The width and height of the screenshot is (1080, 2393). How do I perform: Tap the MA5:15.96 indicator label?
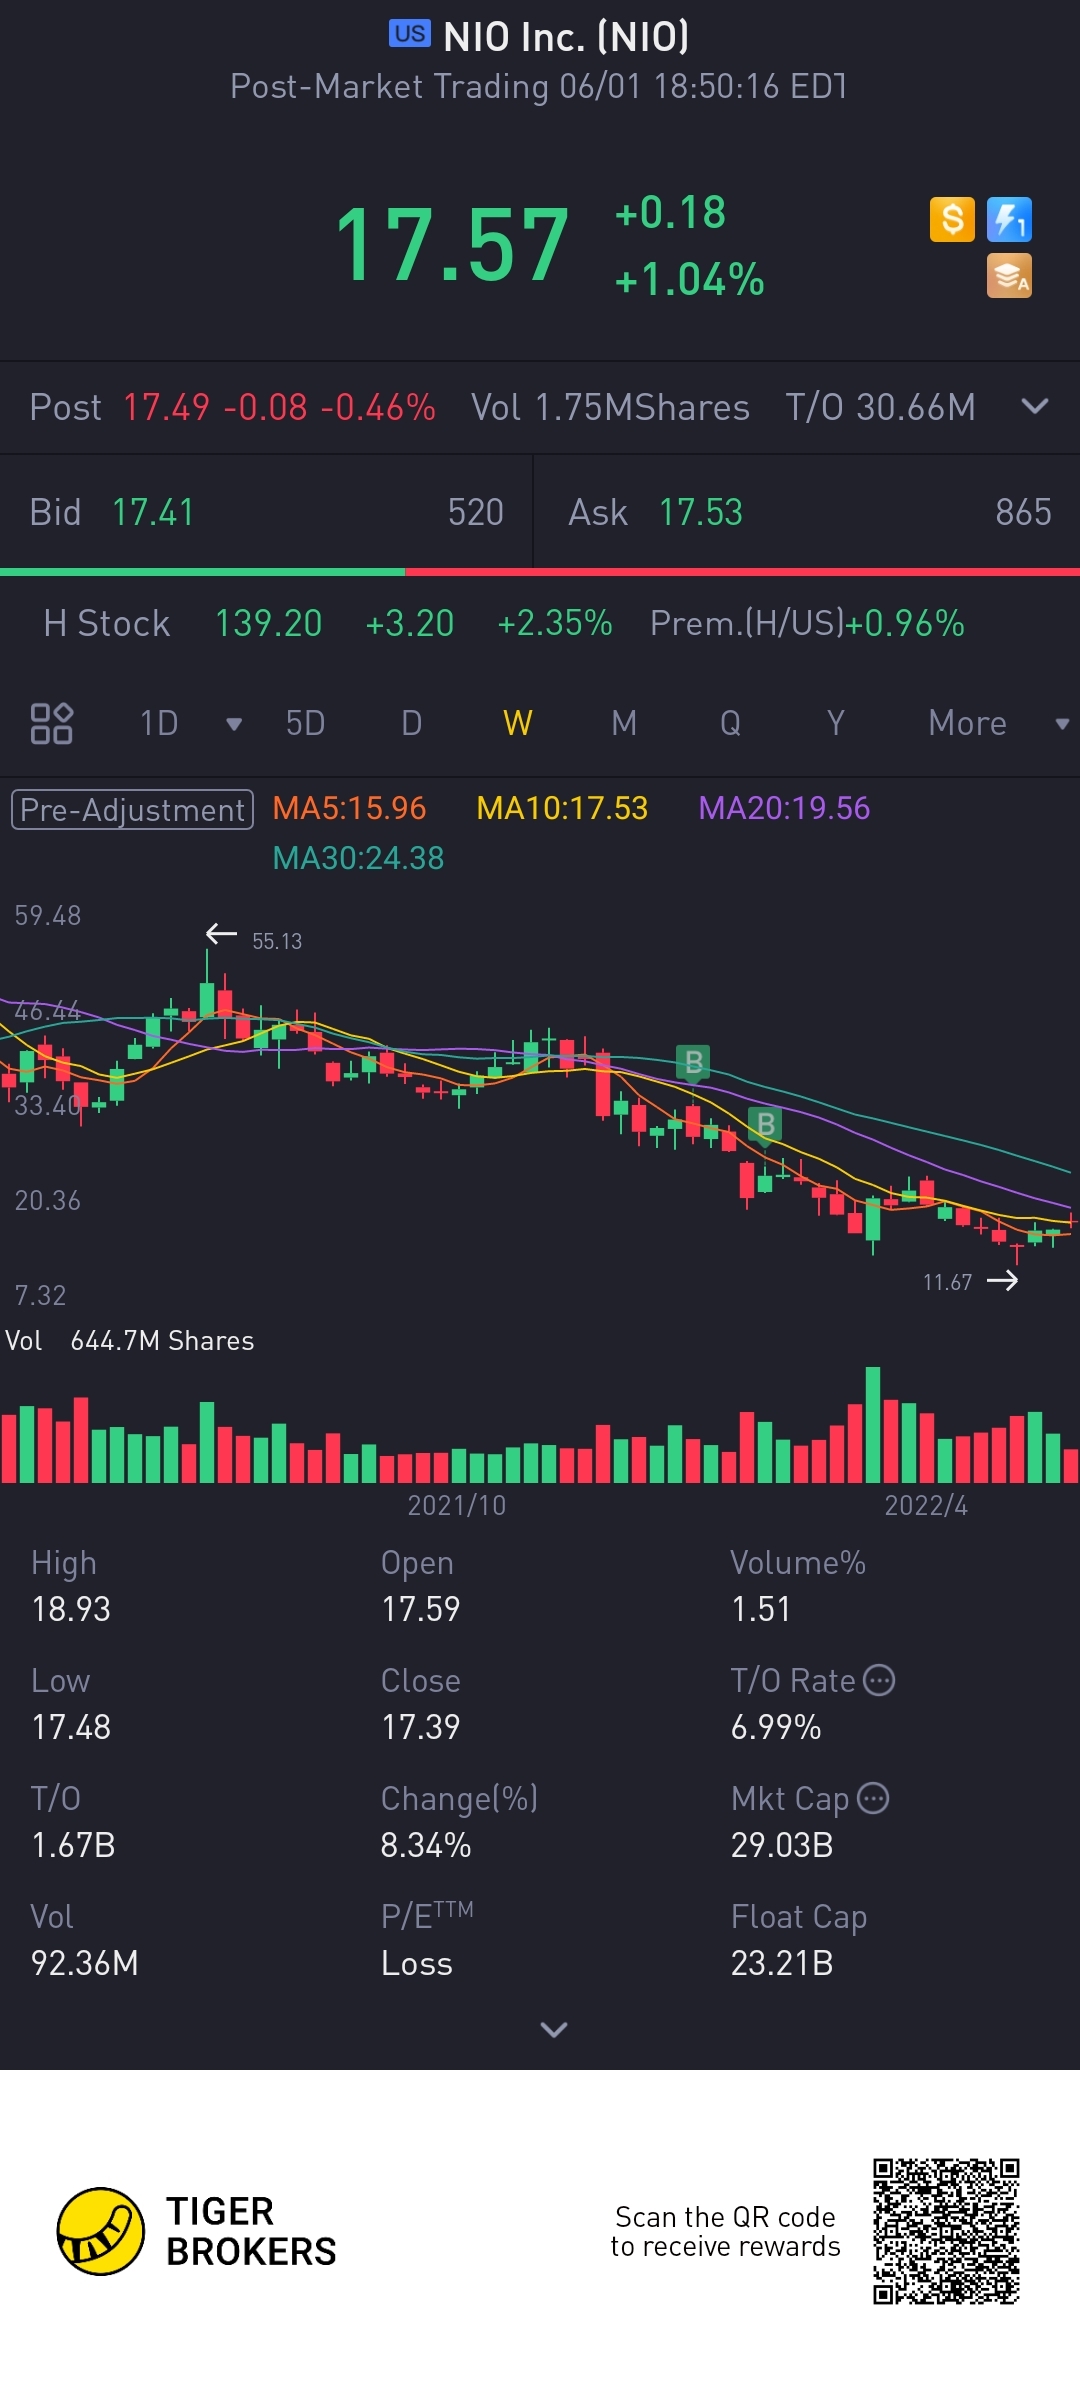349,808
